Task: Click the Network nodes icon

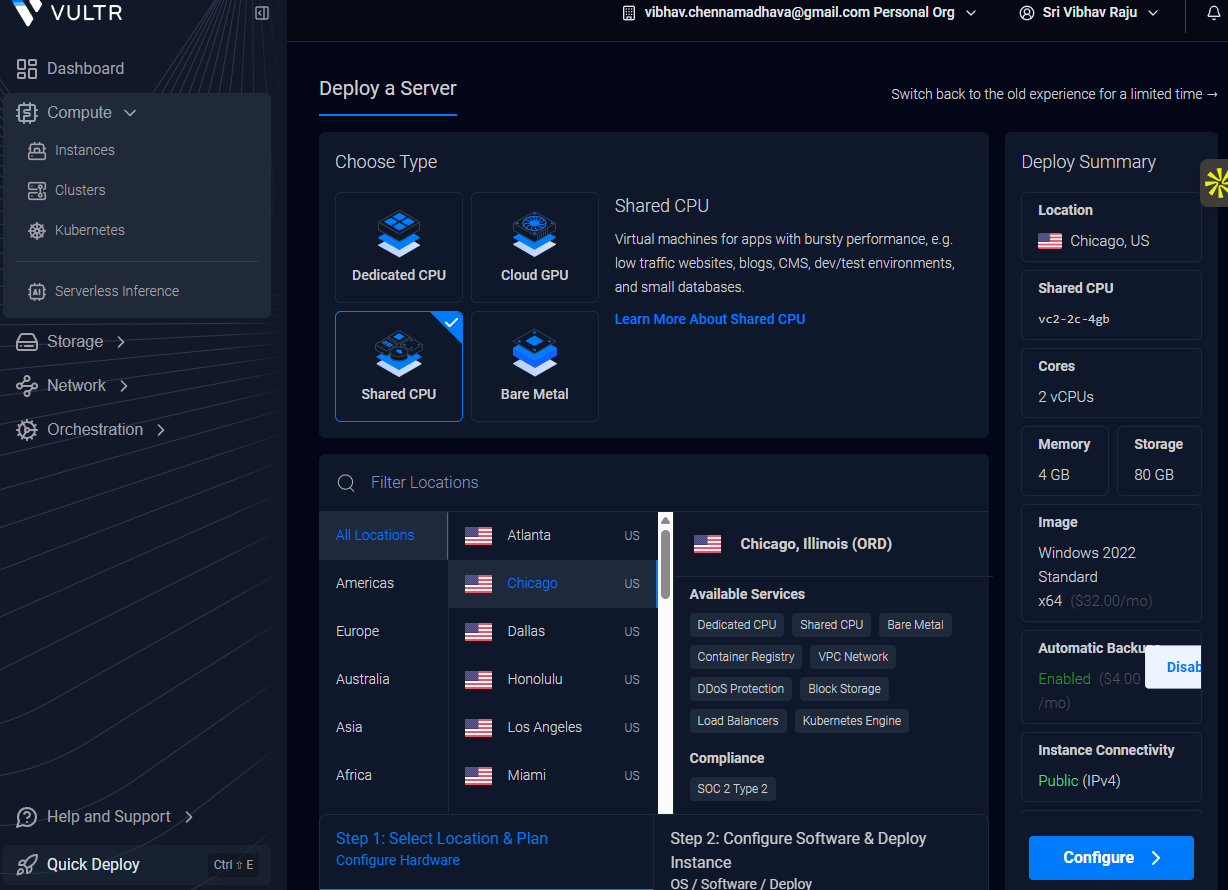Action: coord(27,386)
